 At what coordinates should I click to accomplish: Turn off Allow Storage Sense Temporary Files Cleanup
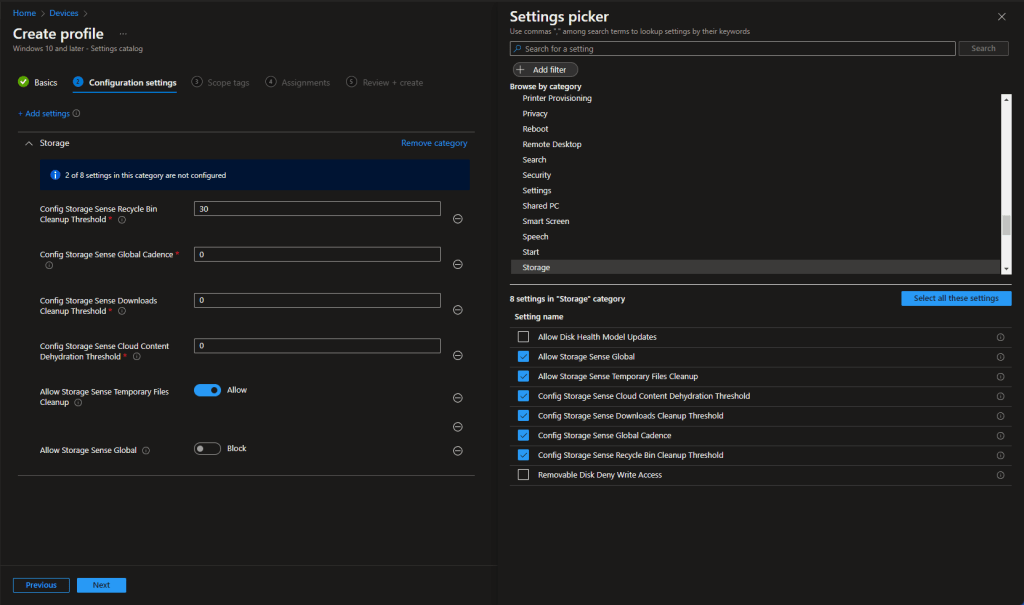208,390
